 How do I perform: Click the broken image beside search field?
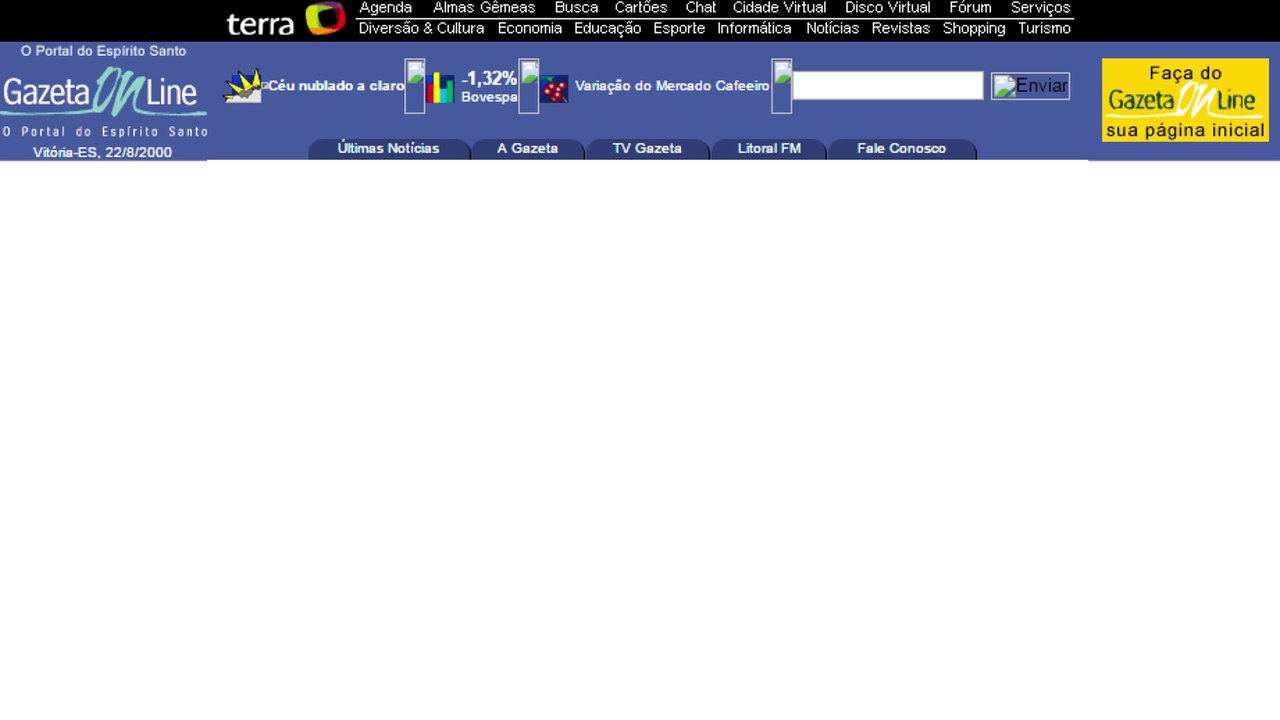782,86
